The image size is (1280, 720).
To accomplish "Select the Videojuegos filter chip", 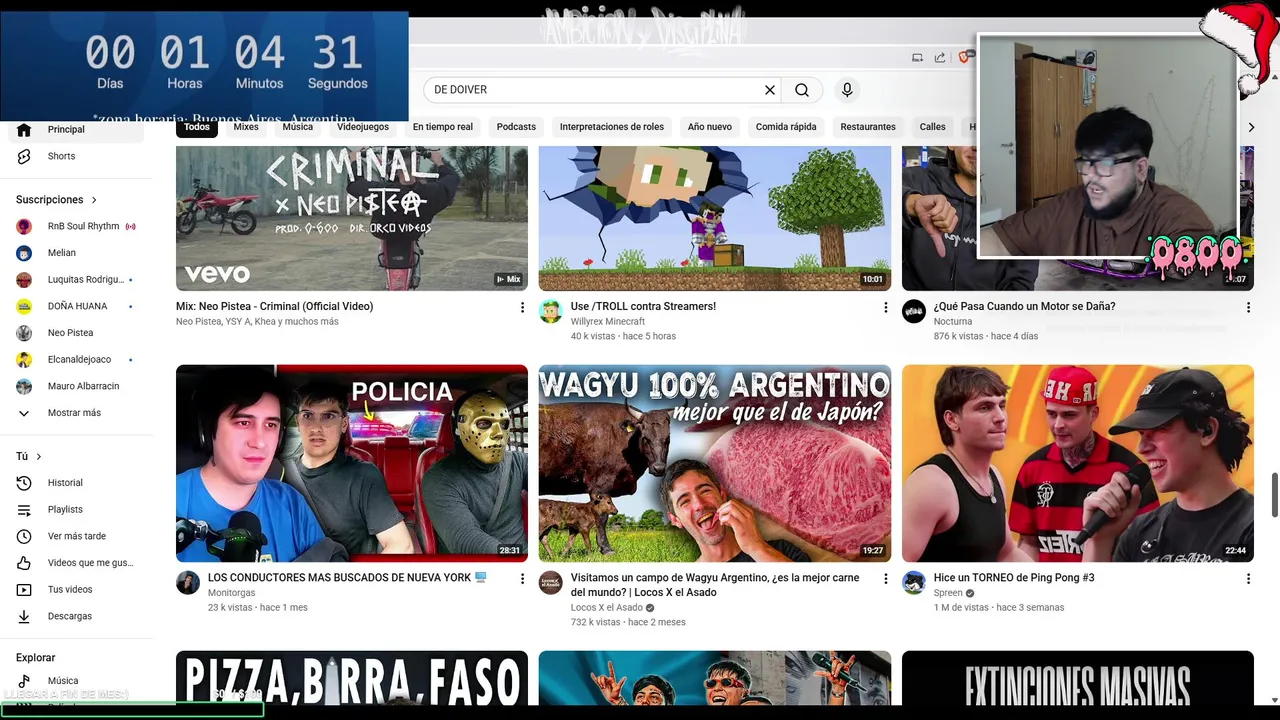I will [363, 127].
